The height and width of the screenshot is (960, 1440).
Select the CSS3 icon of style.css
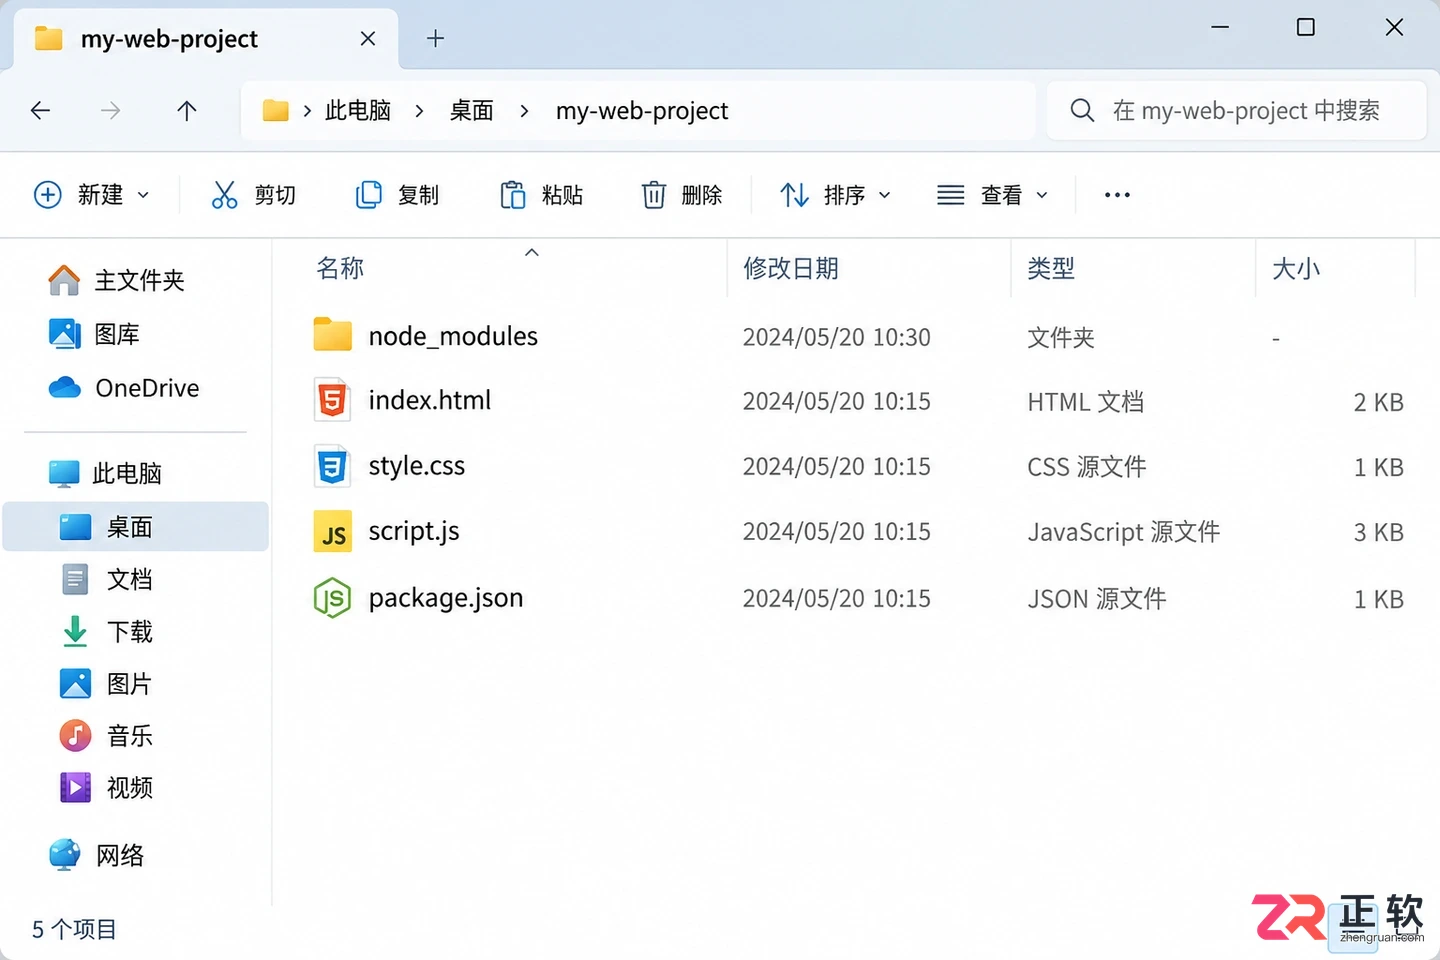tap(332, 466)
